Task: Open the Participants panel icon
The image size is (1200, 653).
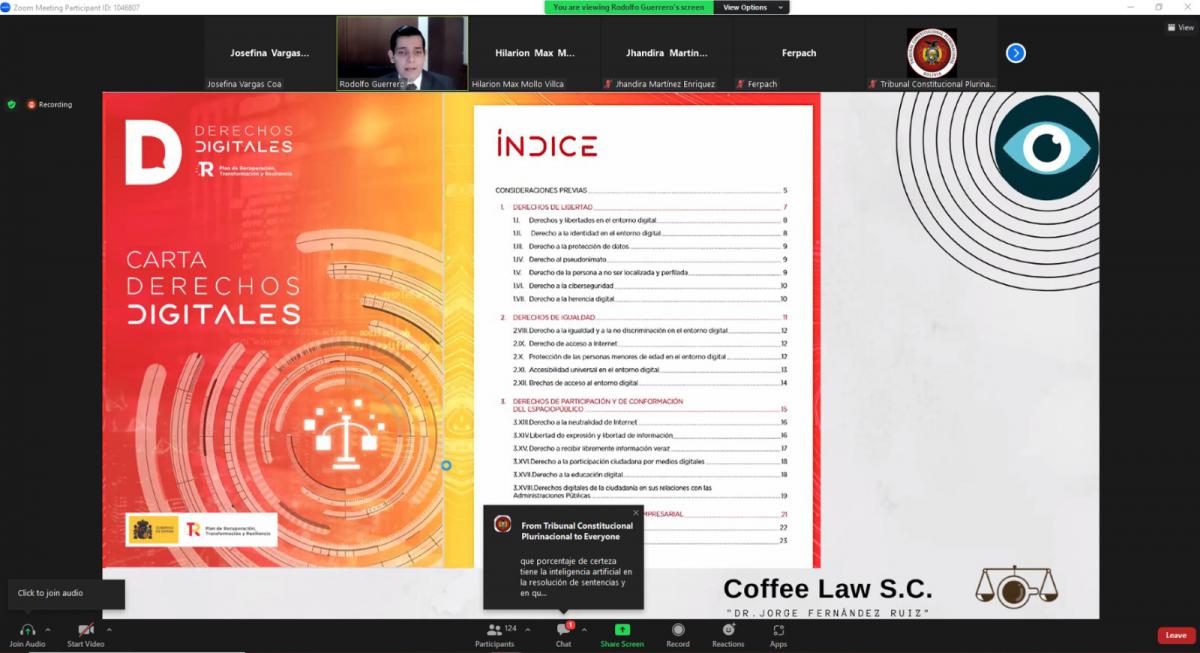Action: (x=494, y=630)
